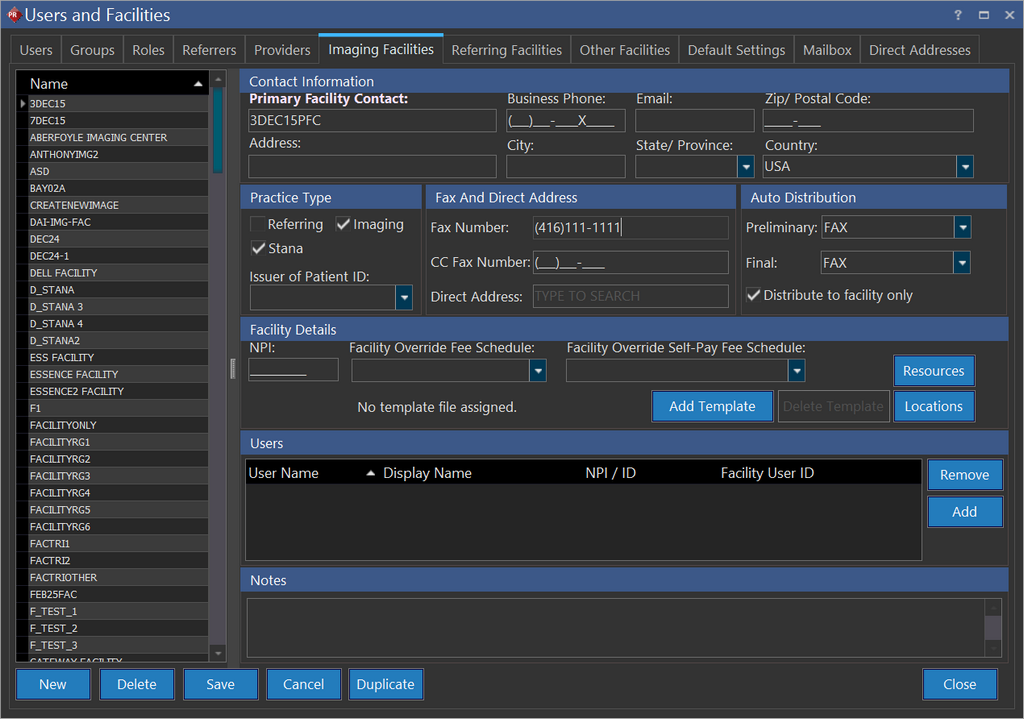Expand the Preliminary auto distribution dropdown
Screen dimensions: 1024x719
click(961, 228)
